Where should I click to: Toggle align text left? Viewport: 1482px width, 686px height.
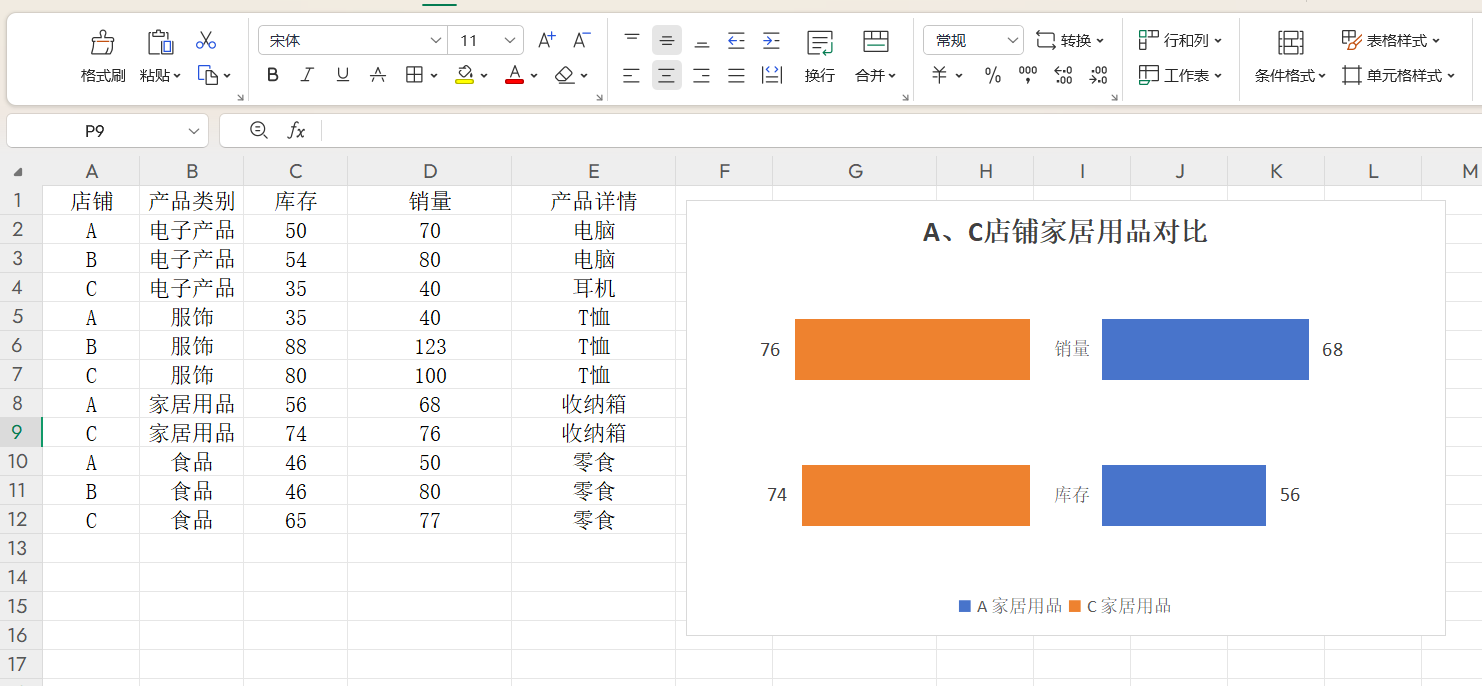(631, 75)
